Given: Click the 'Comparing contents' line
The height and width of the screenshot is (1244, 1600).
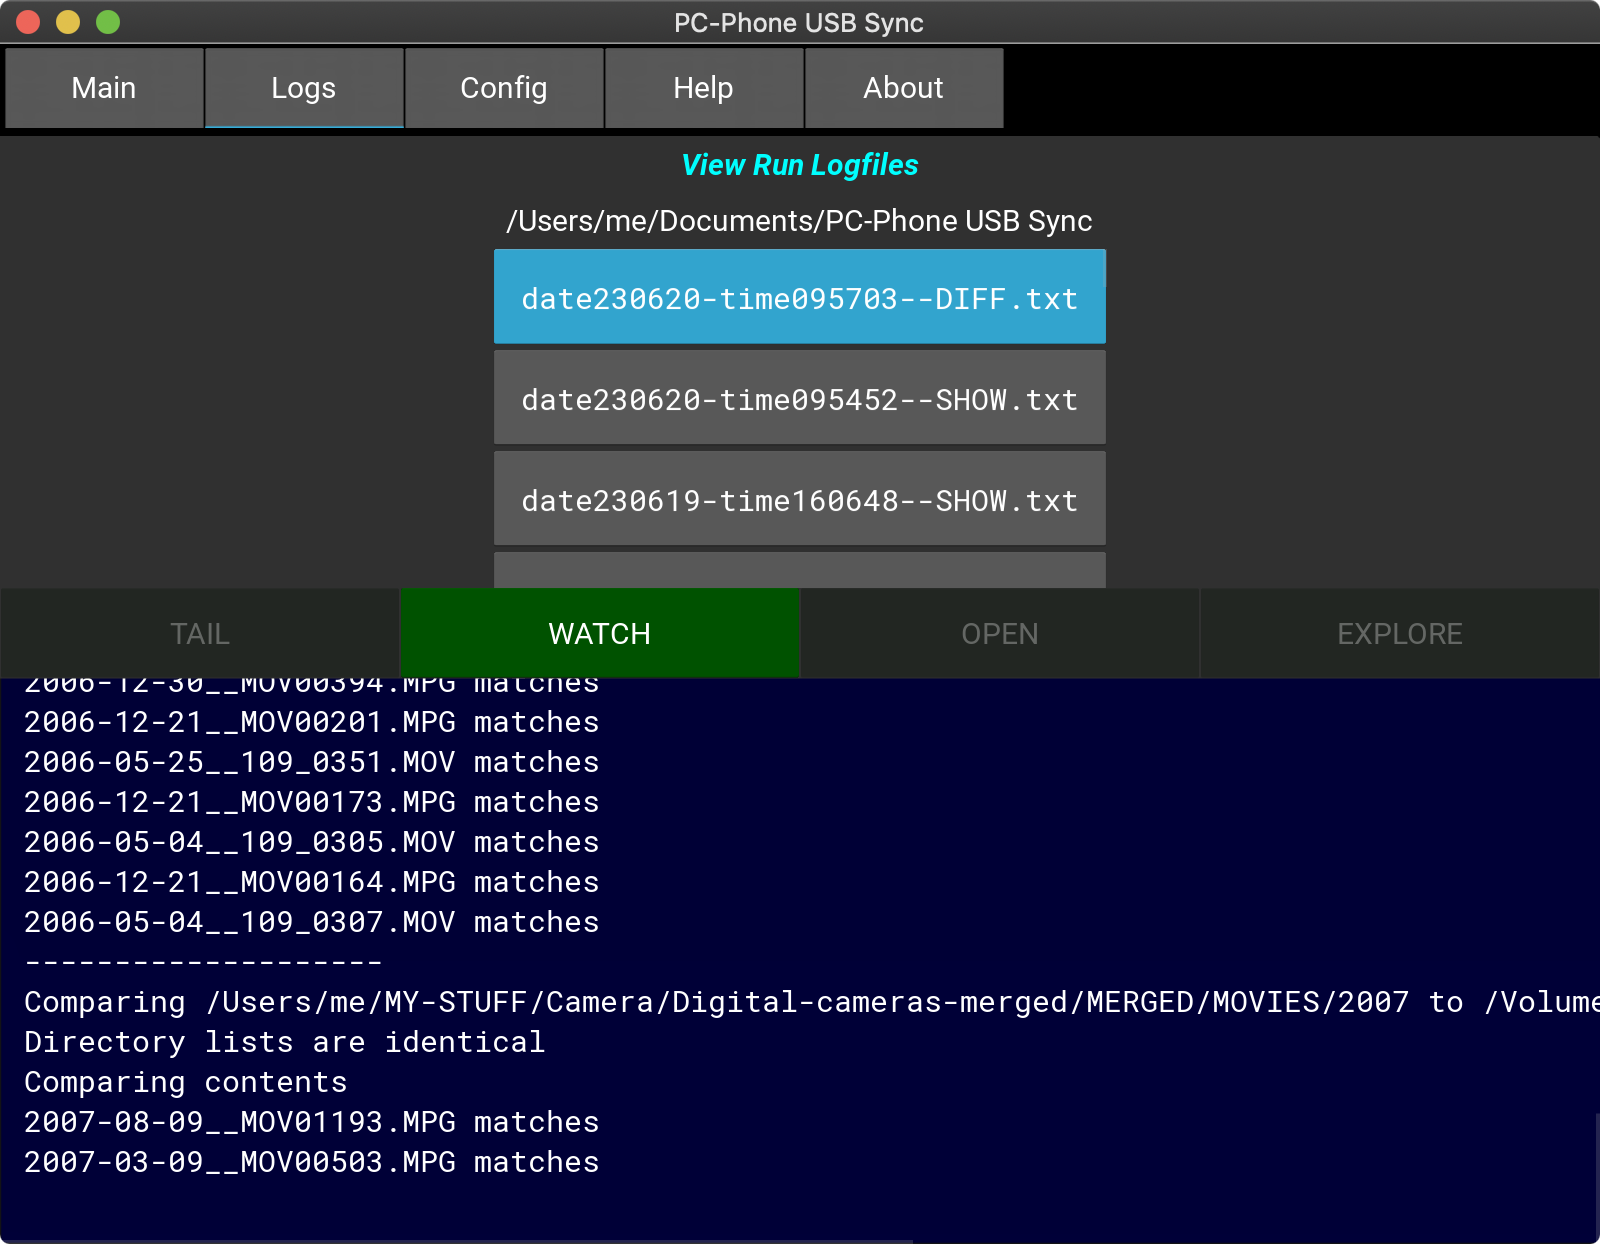Looking at the screenshot, I should (186, 1082).
